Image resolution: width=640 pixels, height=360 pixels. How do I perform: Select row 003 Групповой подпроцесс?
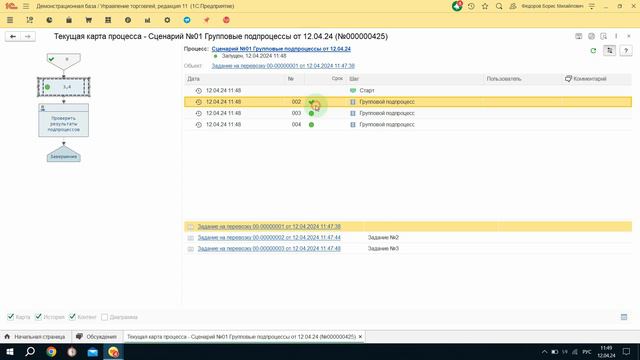point(408,113)
